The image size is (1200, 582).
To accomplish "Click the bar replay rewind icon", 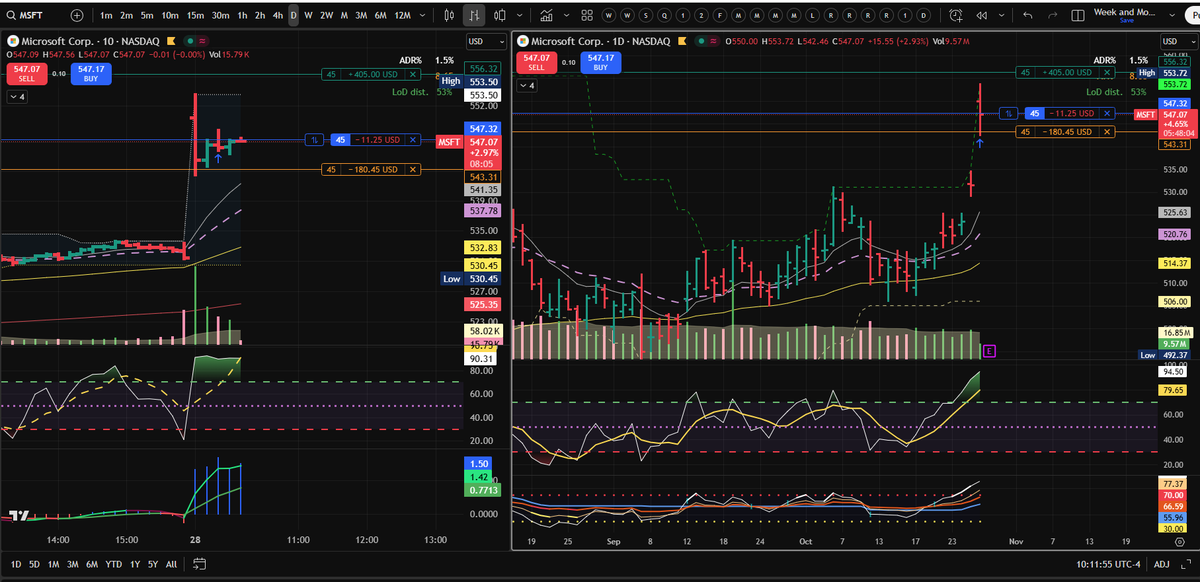I will (x=982, y=14).
